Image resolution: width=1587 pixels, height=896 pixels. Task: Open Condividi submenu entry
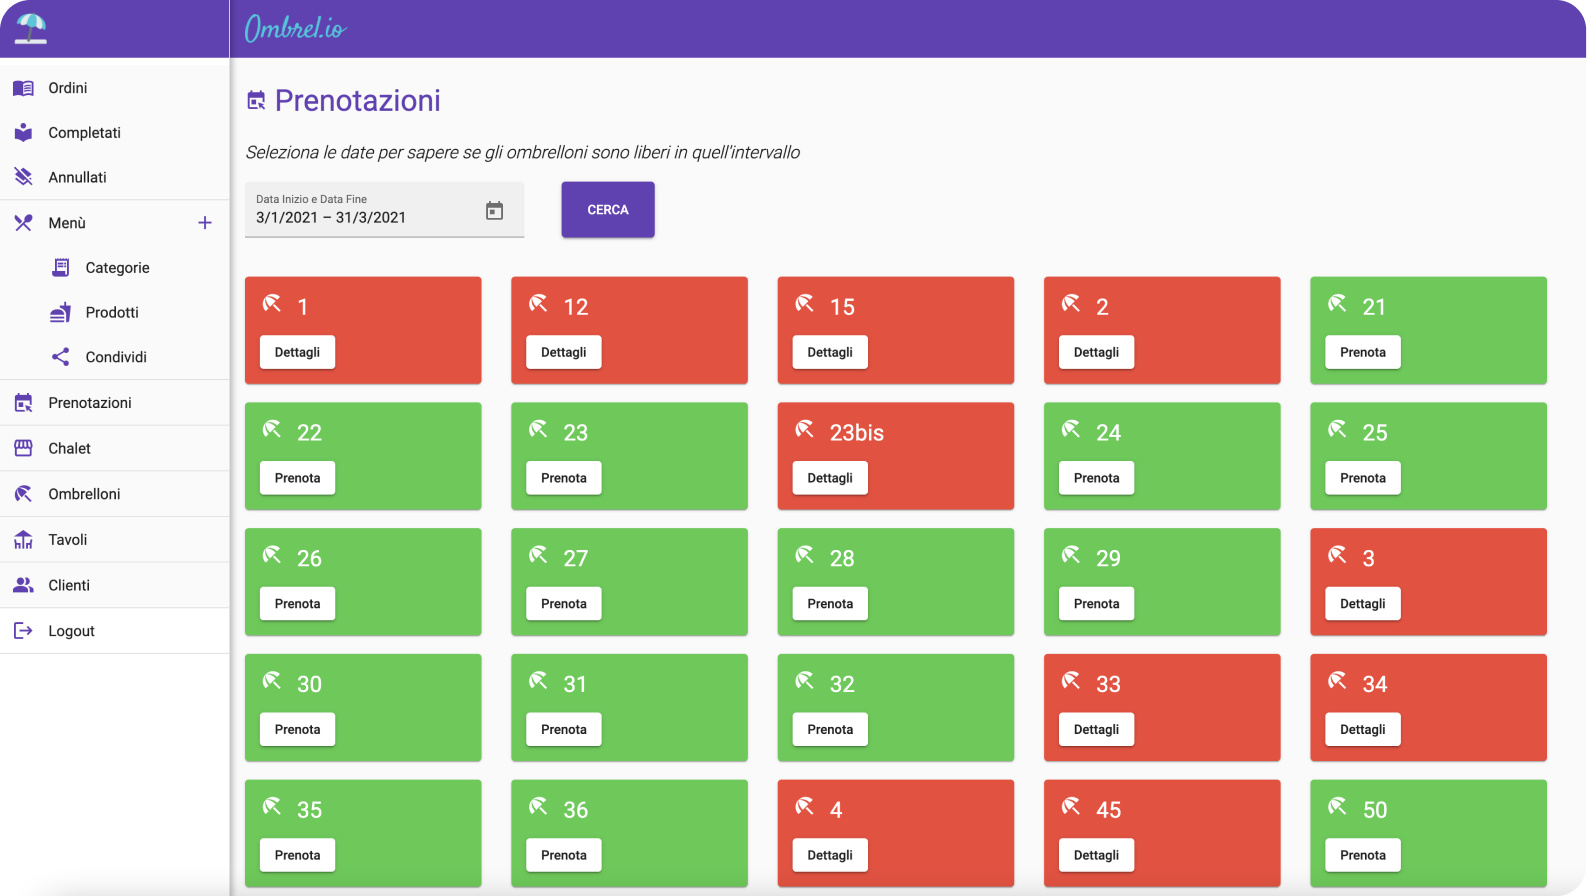click(114, 357)
